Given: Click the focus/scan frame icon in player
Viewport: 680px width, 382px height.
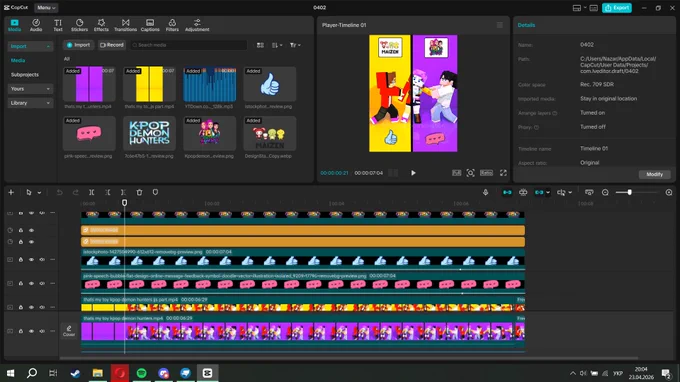Looking at the screenshot, I should [x=471, y=173].
